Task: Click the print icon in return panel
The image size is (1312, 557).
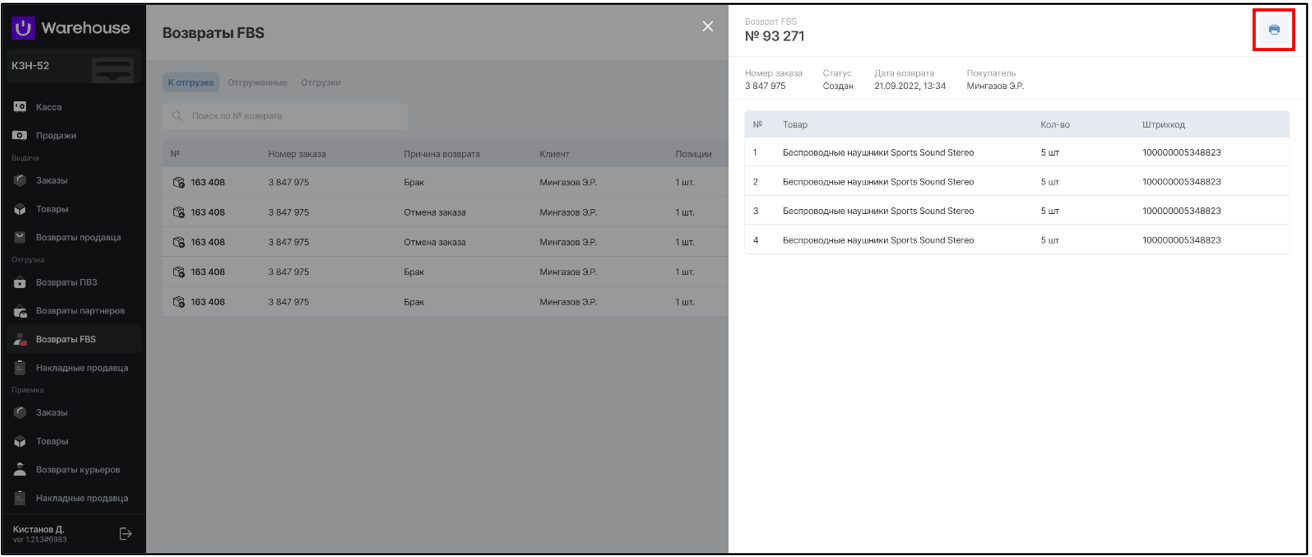Action: tap(1273, 30)
